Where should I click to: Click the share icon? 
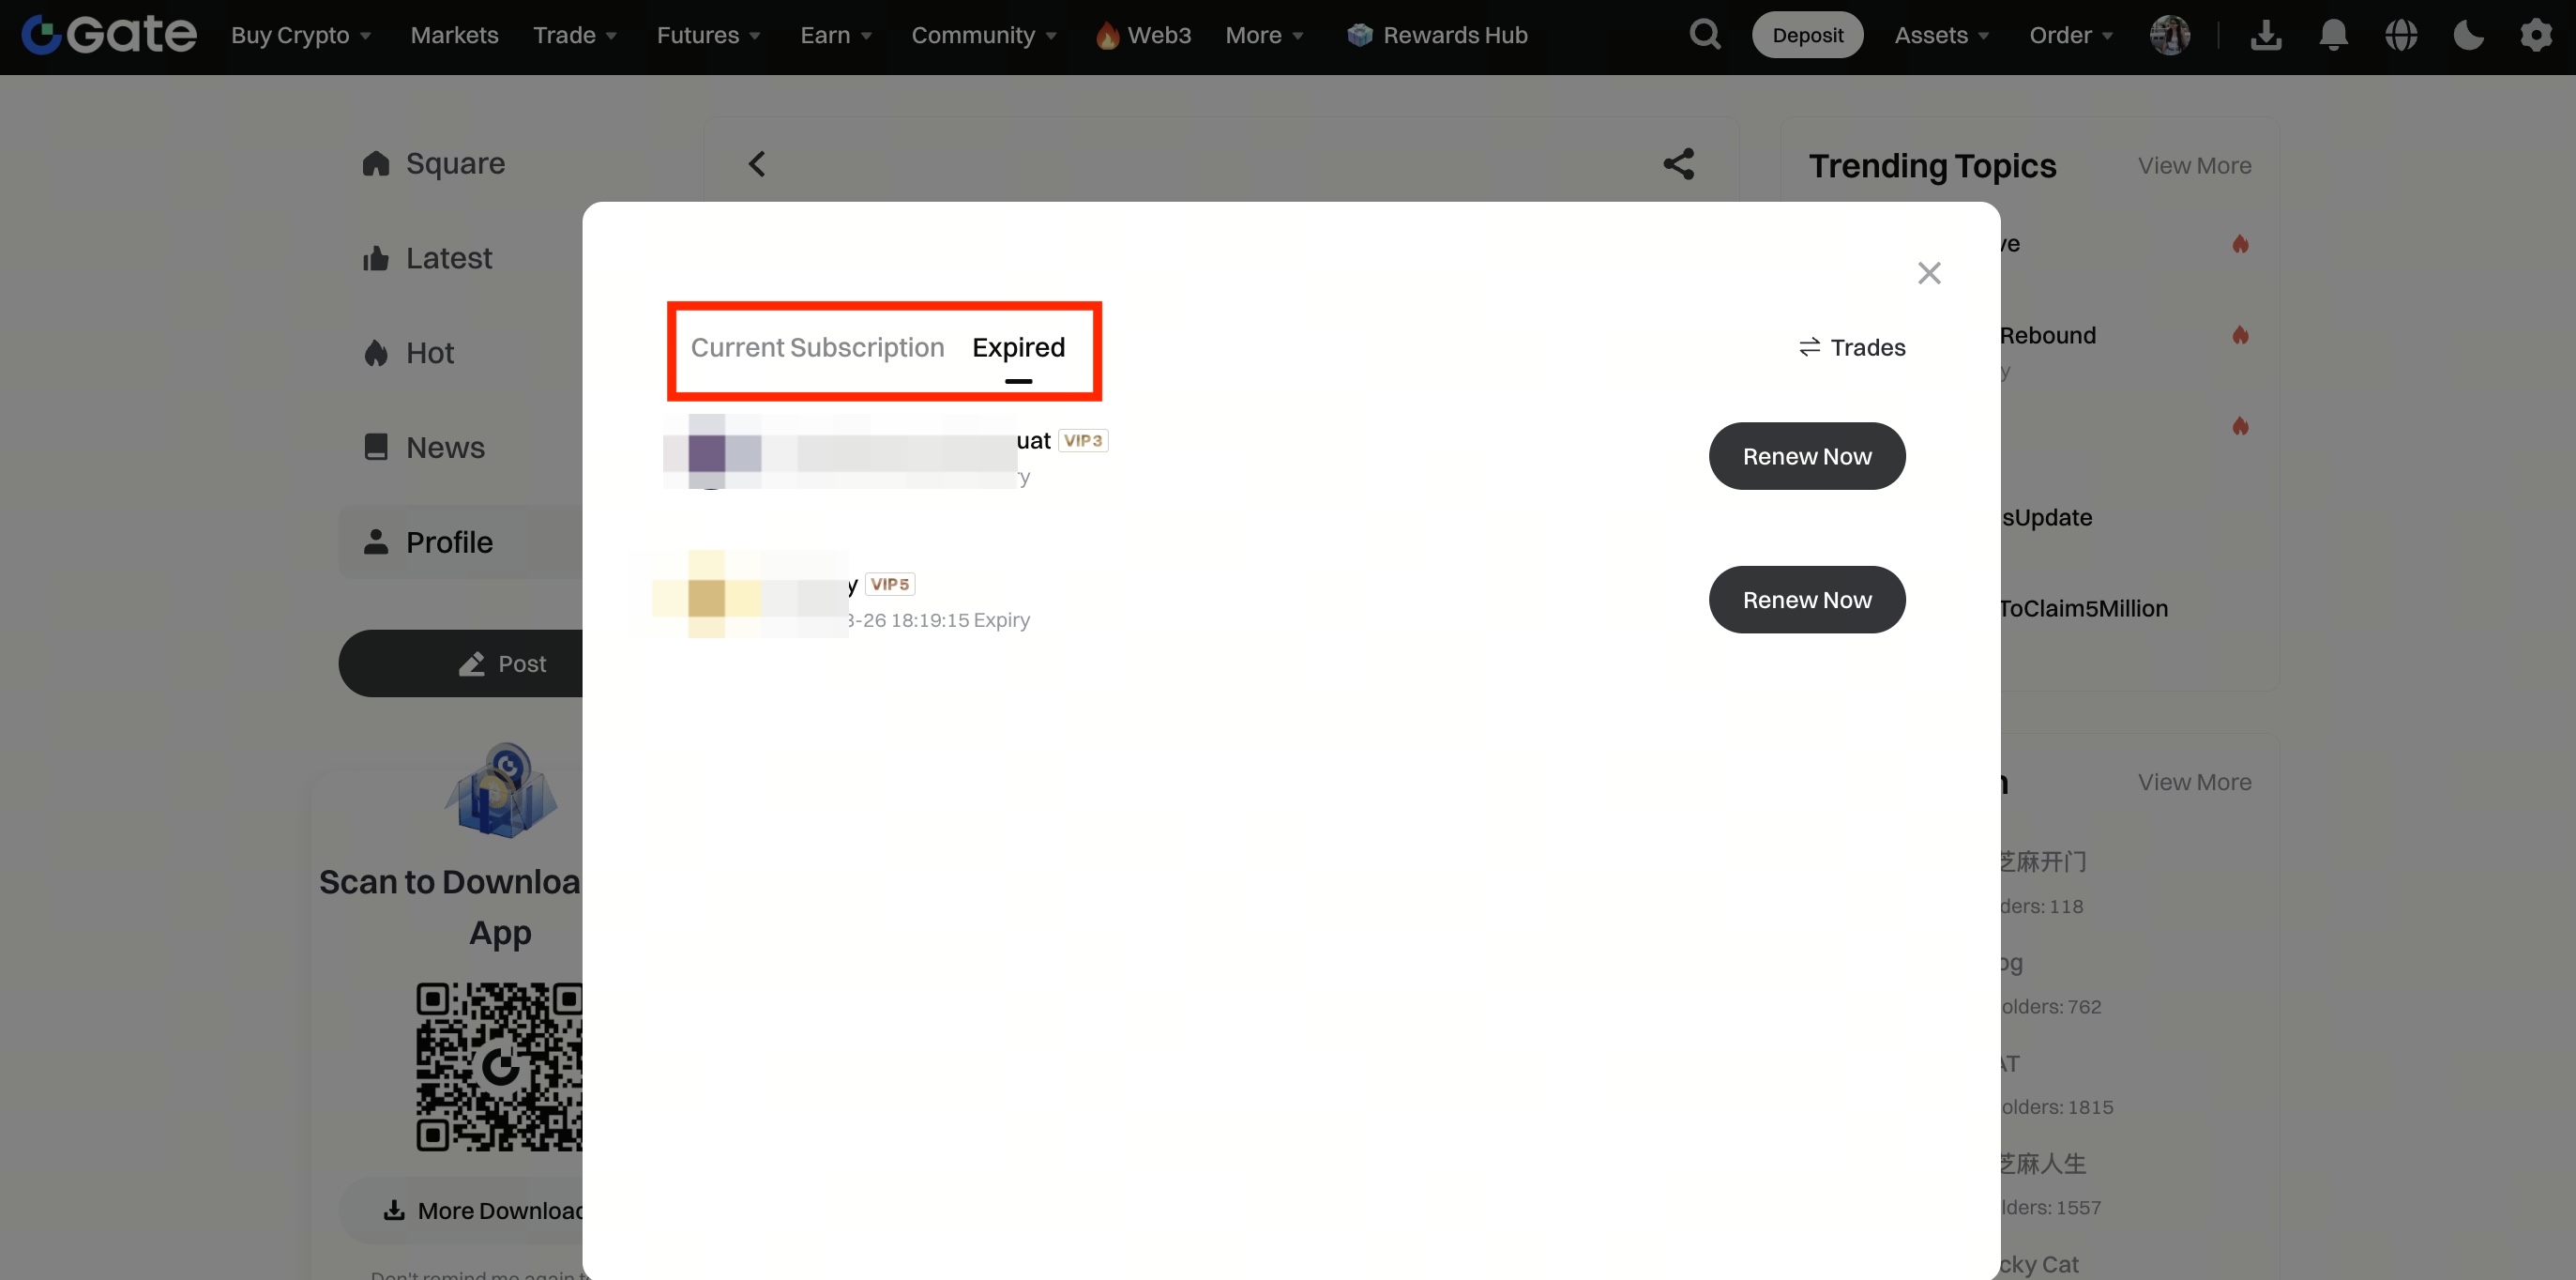coord(1679,164)
